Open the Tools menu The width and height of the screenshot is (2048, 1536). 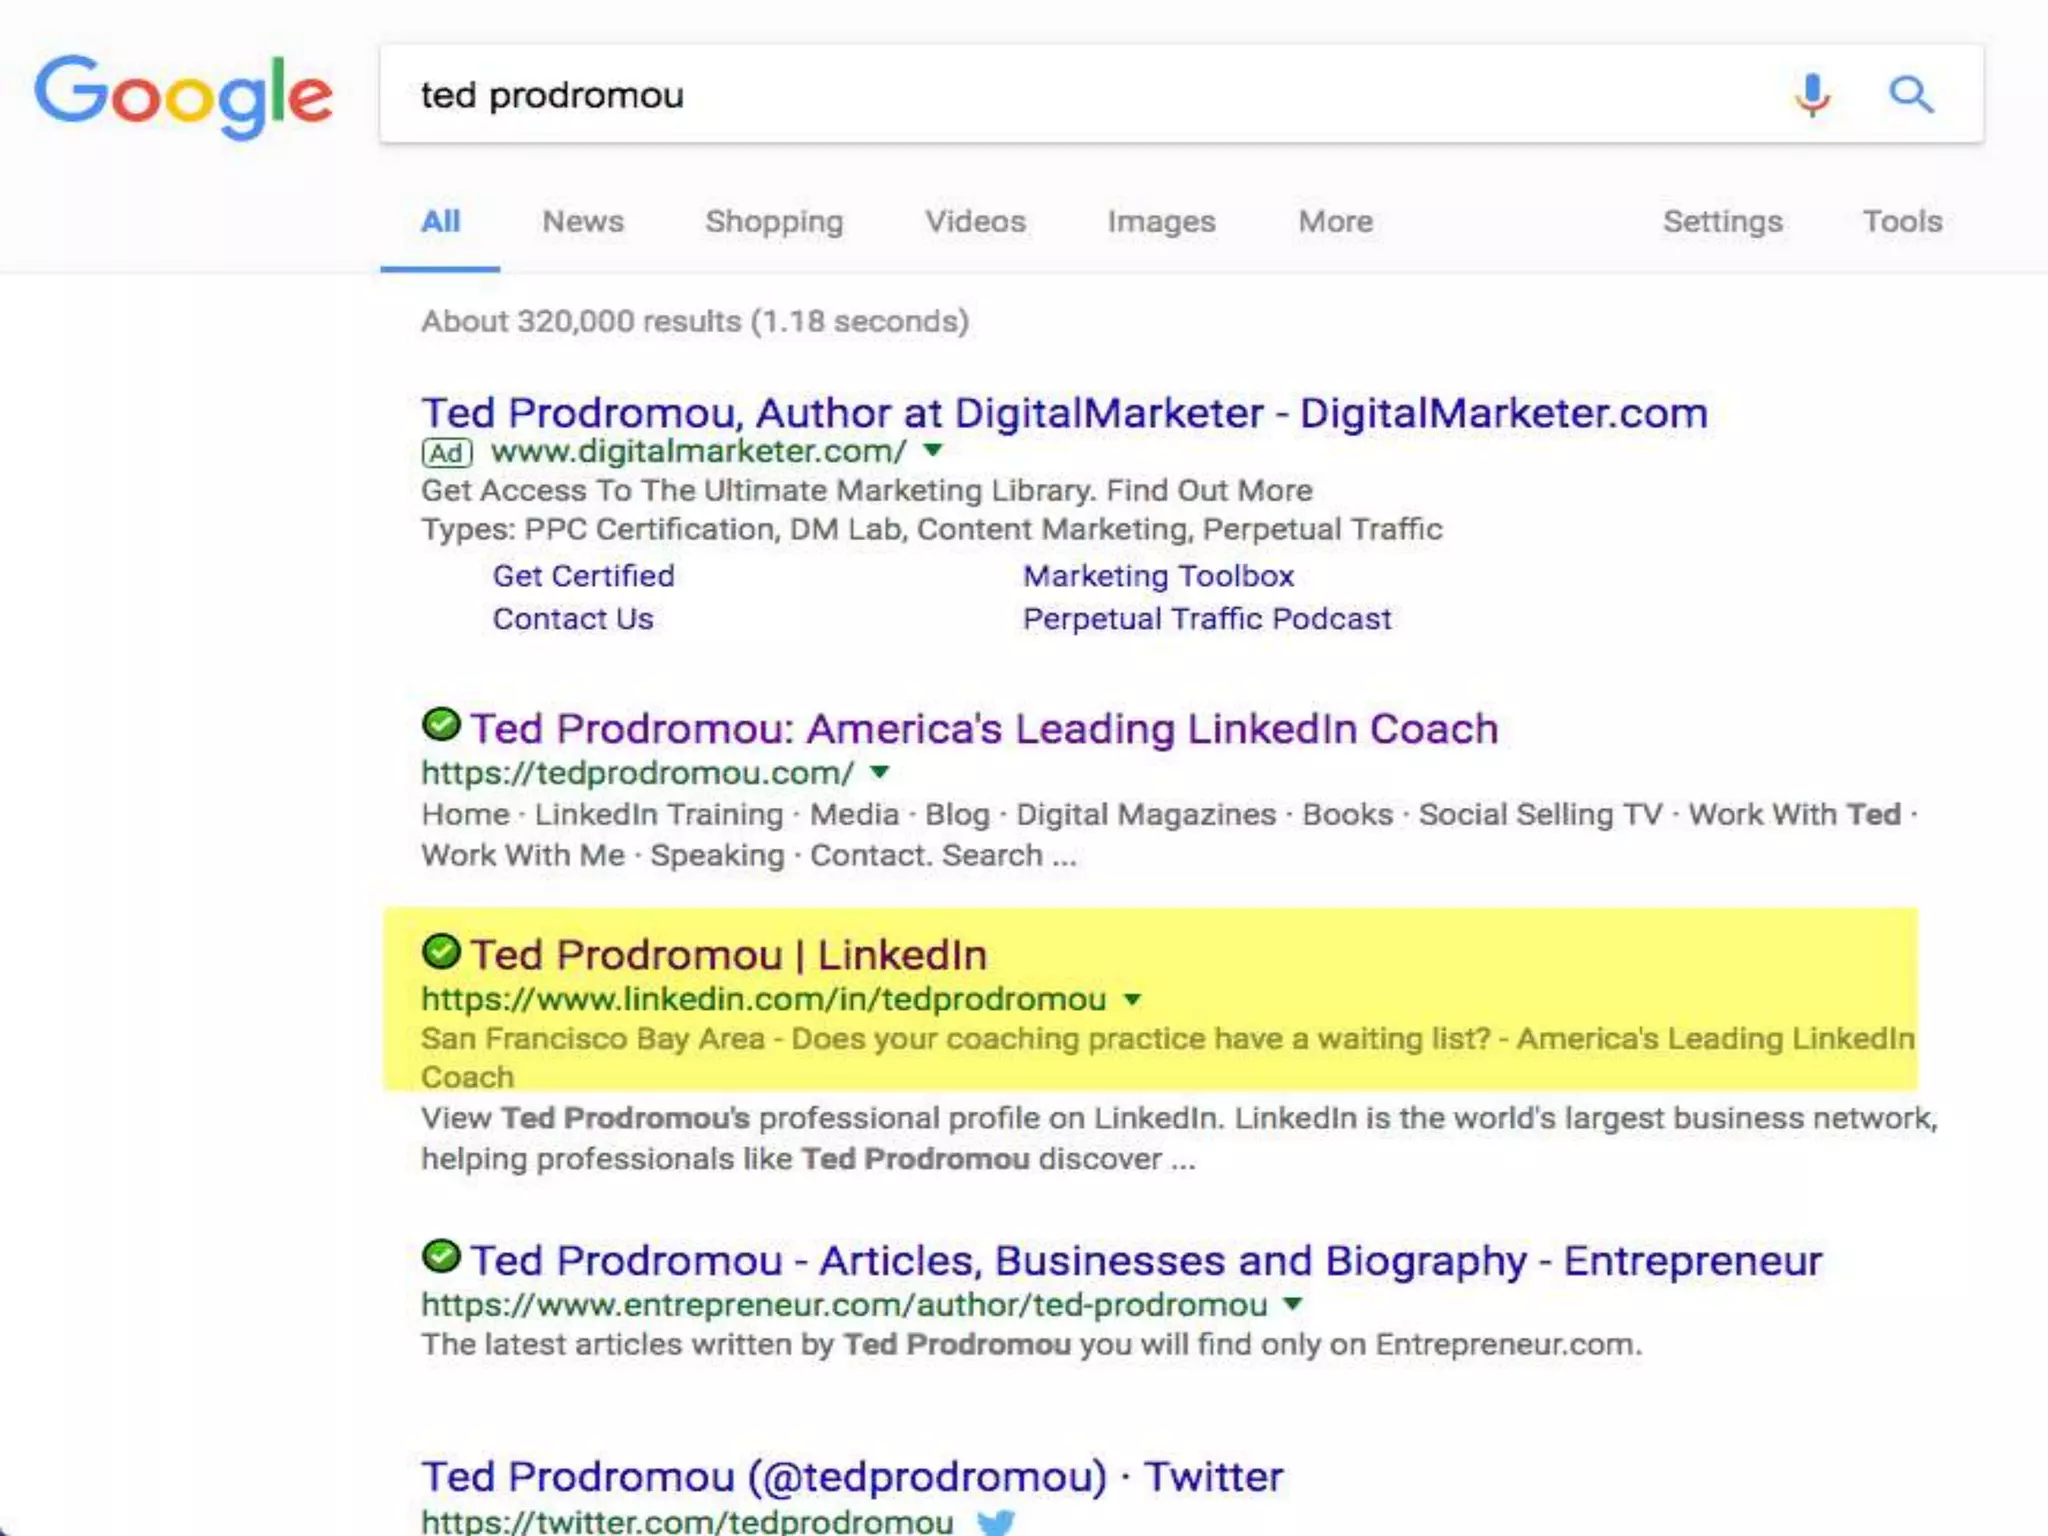(1902, 221)
